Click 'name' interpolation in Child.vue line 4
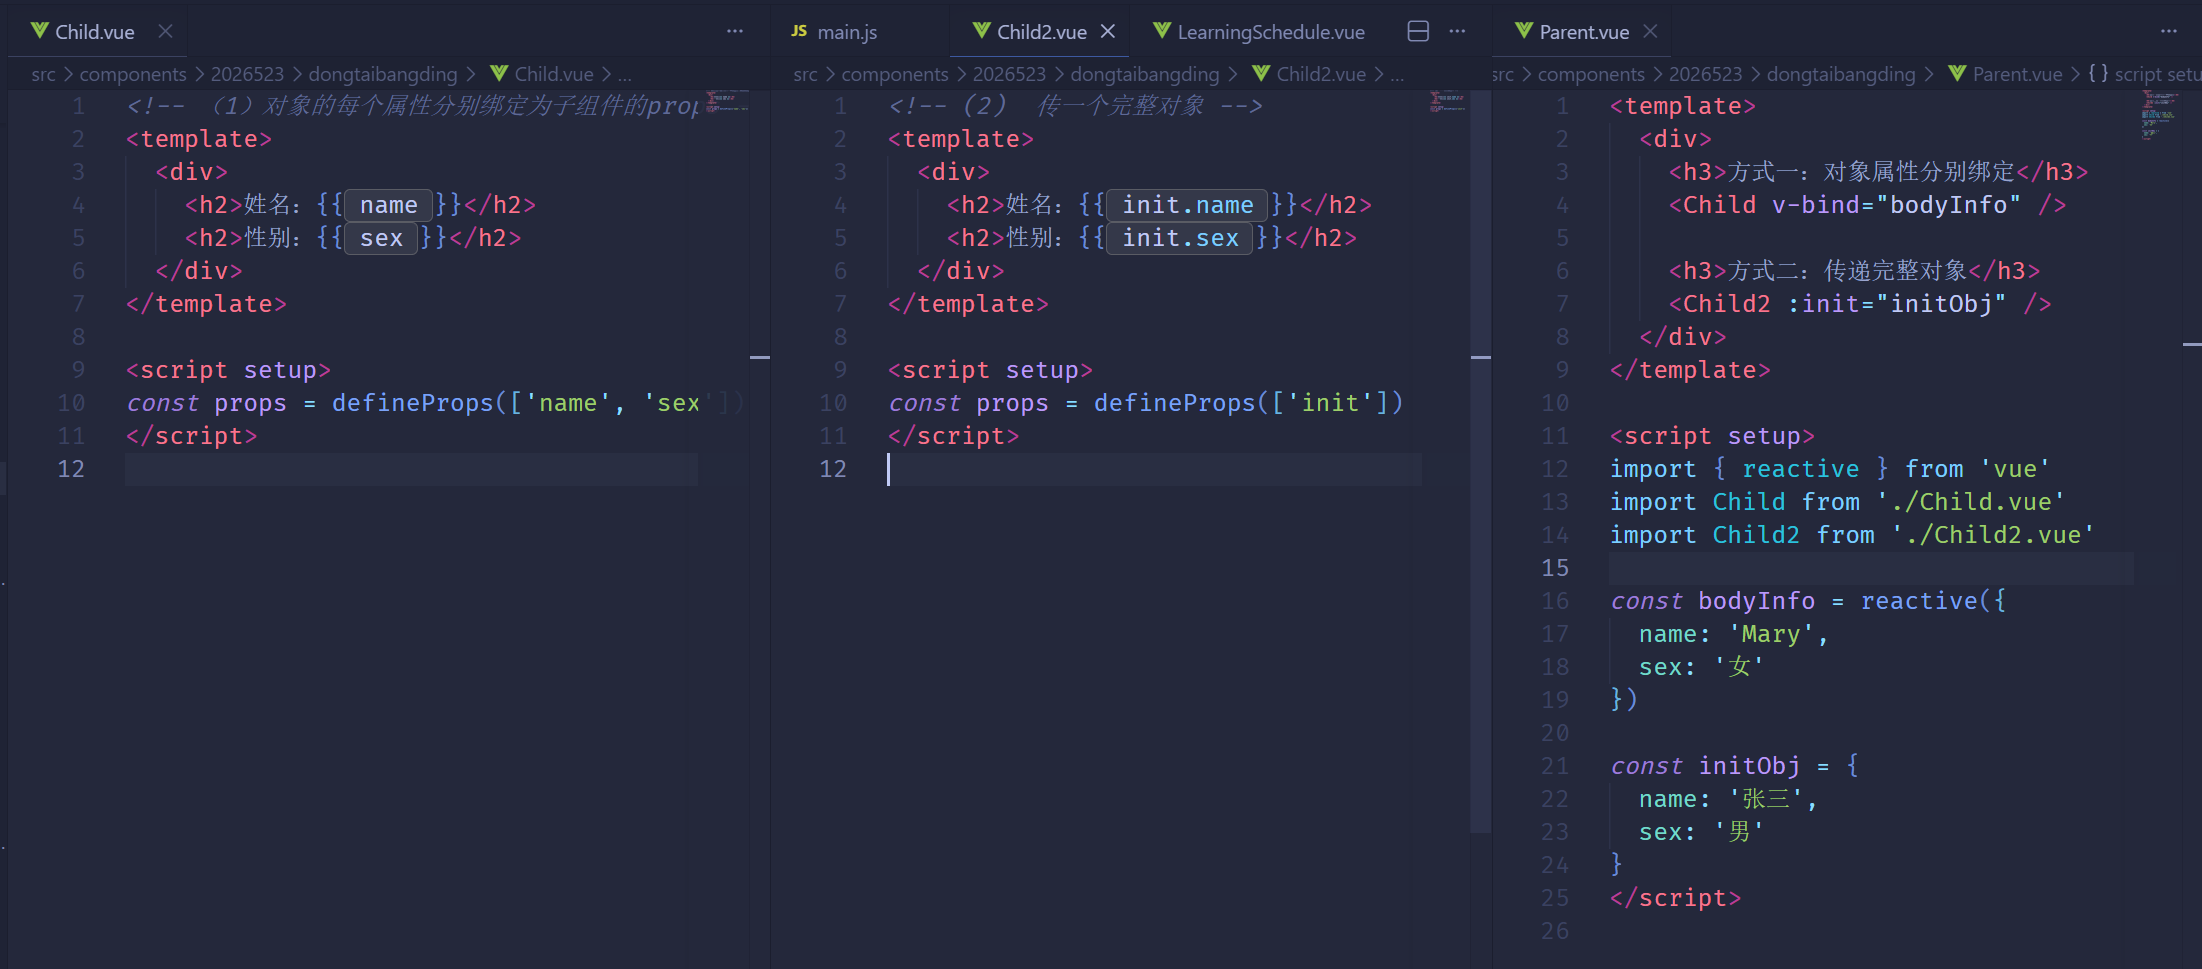 tap(389, 205)
